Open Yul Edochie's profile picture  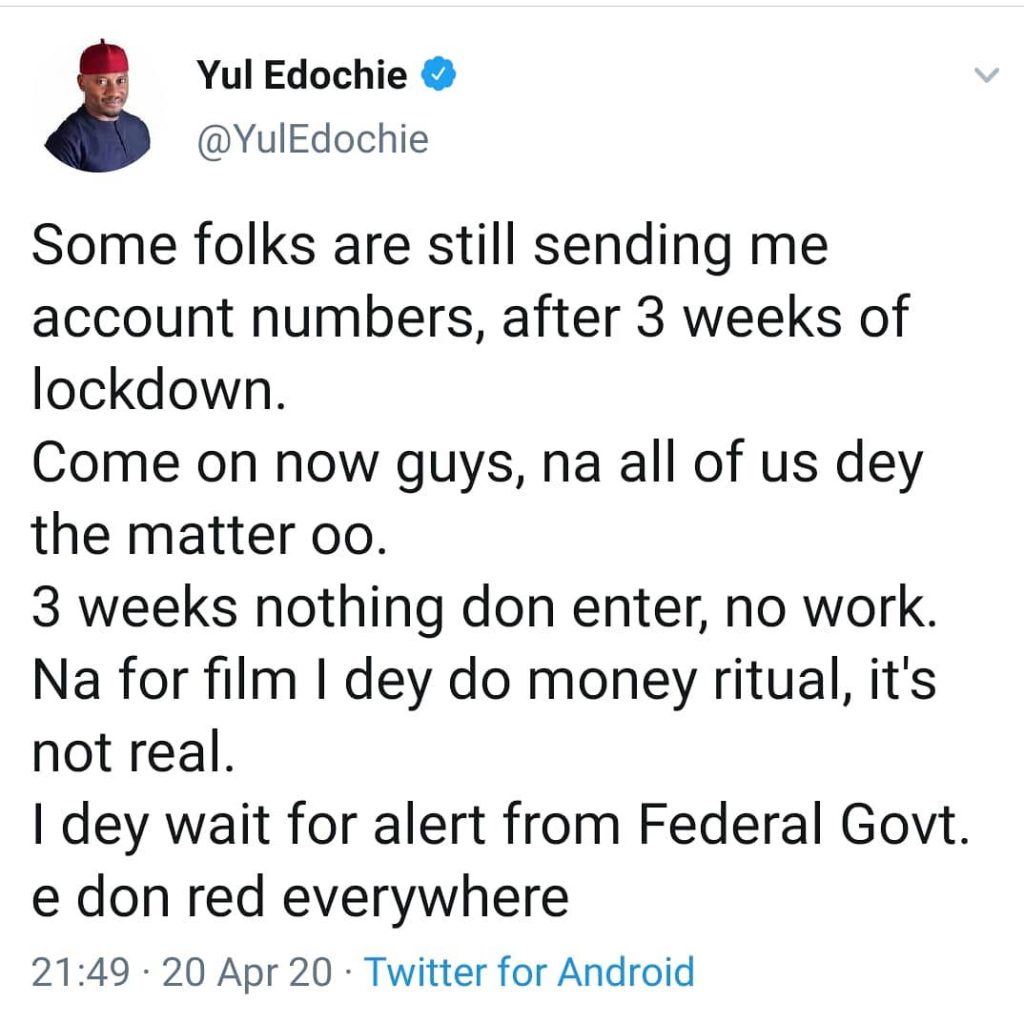click(97, 107)
